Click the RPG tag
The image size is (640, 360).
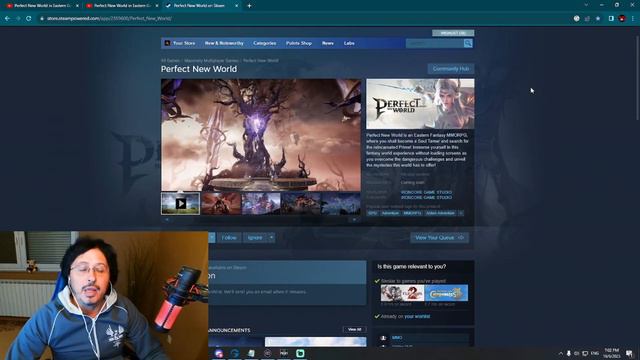[x=372, y=213]
